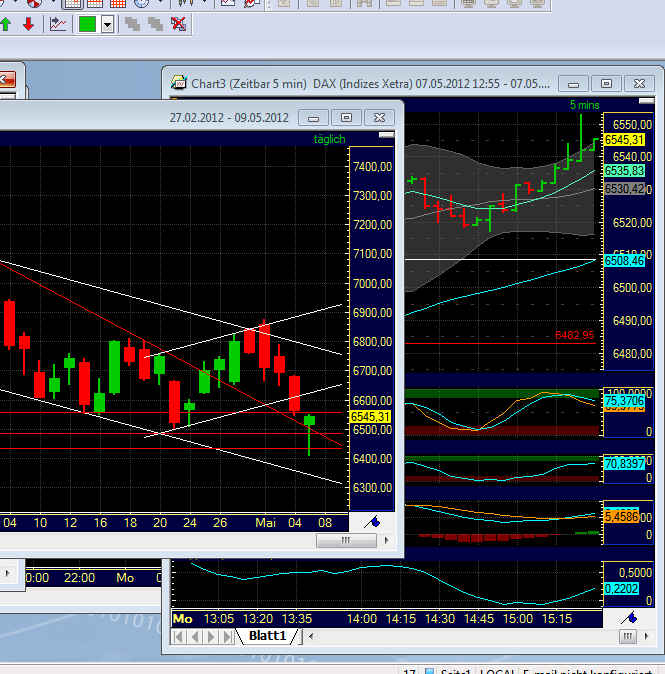Go to next sheet in Chart3

(x=211, y=636)
